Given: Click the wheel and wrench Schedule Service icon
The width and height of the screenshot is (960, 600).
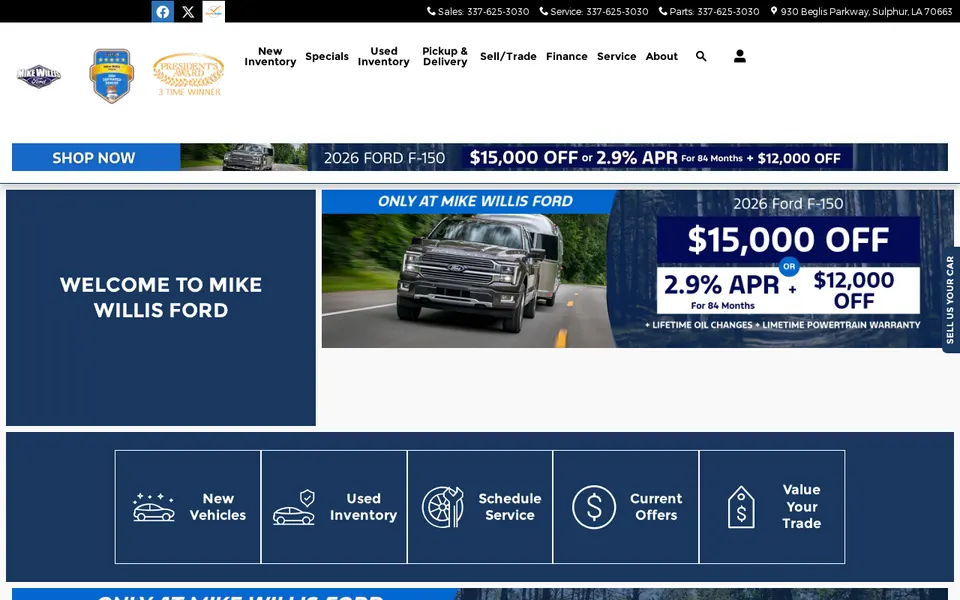Looking at the screenshot, I should [x=443, y=507].
